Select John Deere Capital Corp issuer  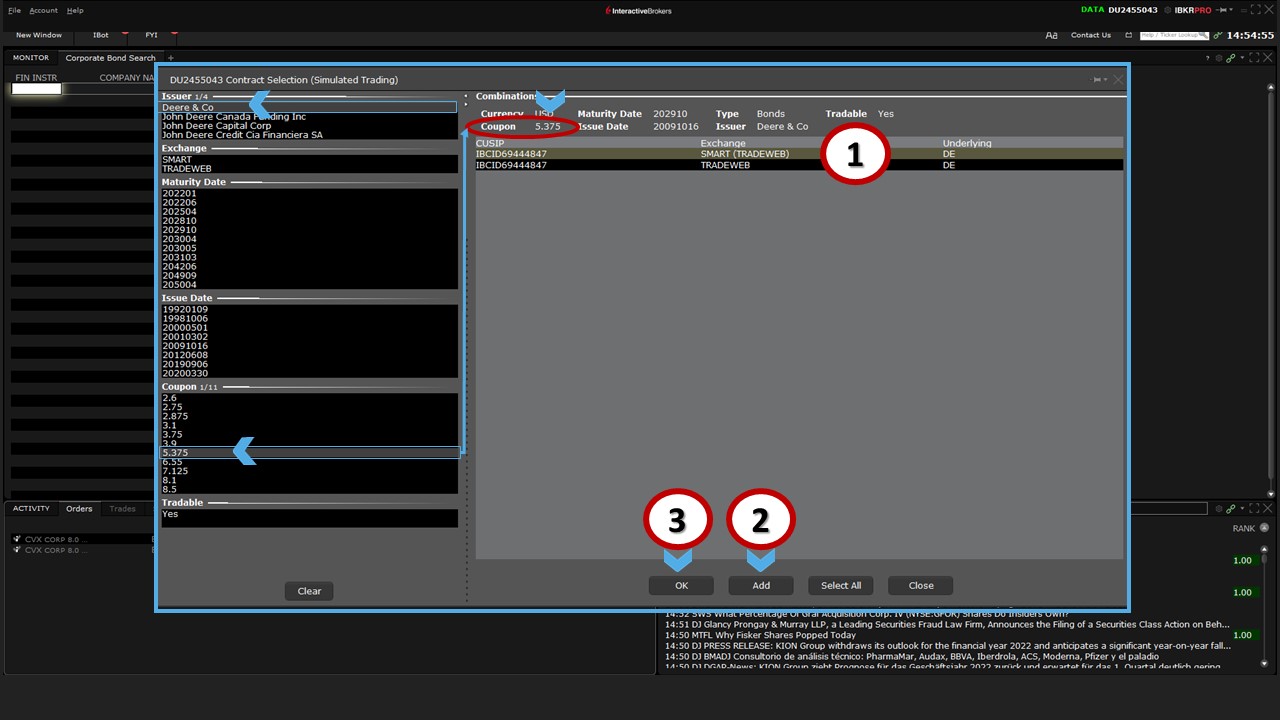click(x=216, y=126)
